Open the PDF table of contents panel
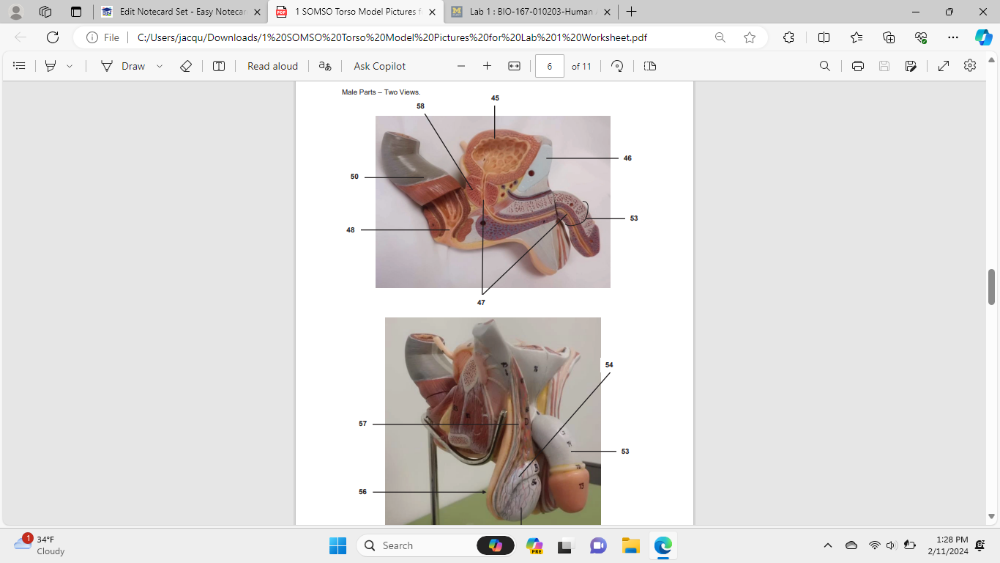The width and height of the screenshot is (1000, 563). [x=19, y=66]
